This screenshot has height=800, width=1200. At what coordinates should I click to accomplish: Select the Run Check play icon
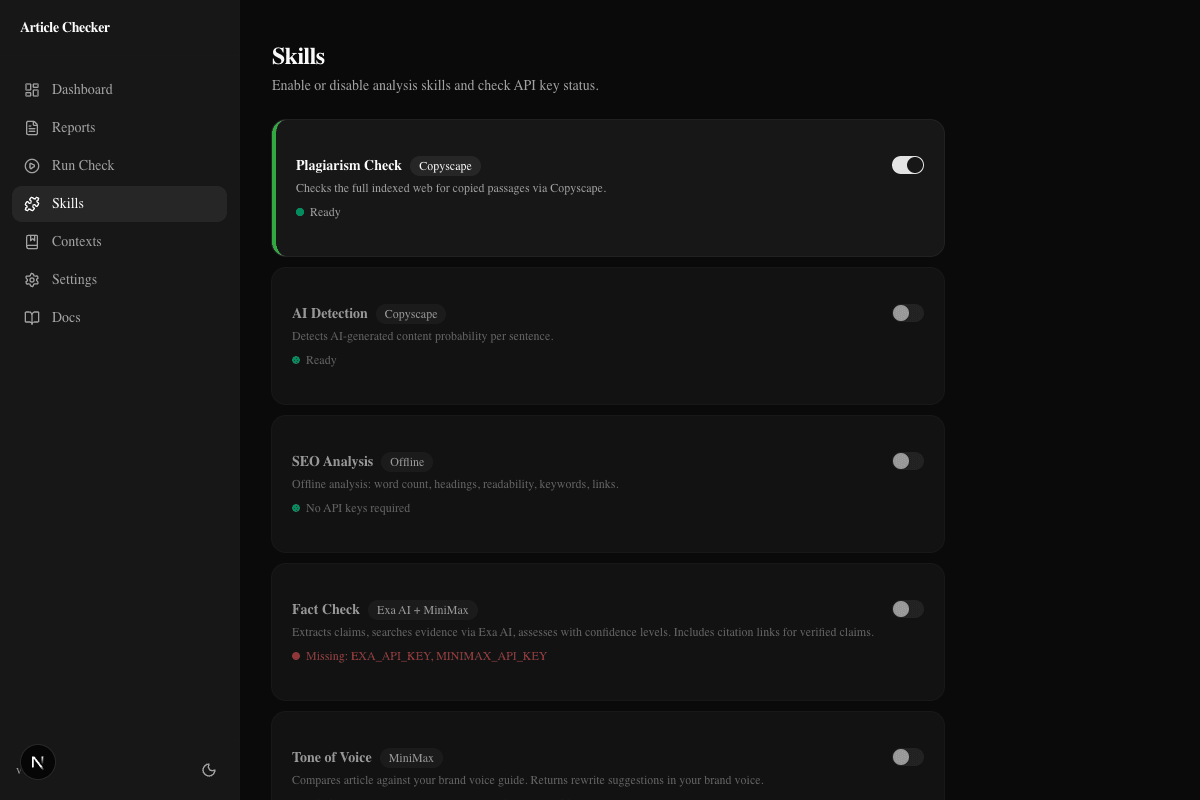pyautogui.click(x=32, y=166)
